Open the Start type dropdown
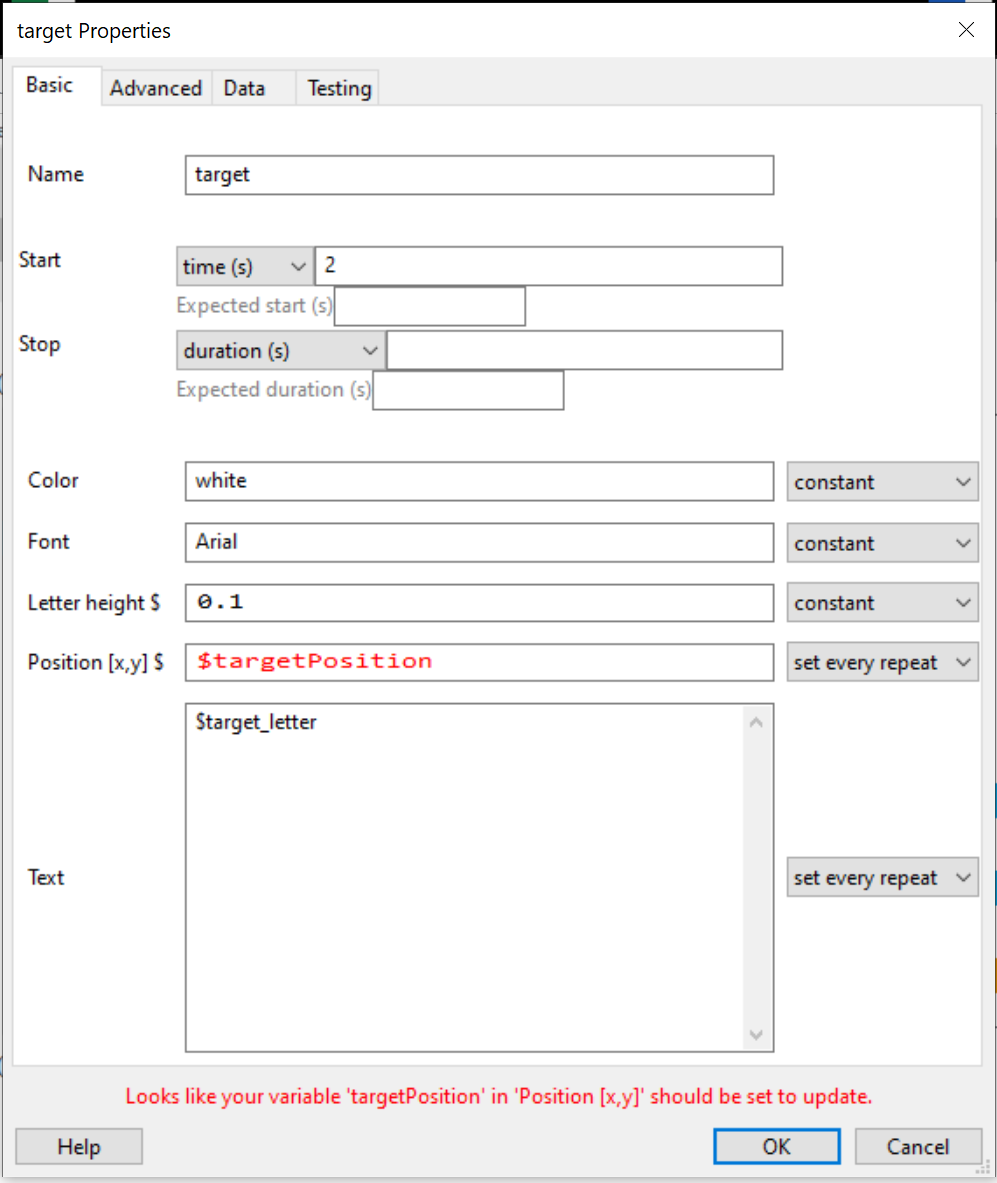This screenshot has height=1183, width=997. click(x=244, y=267)
